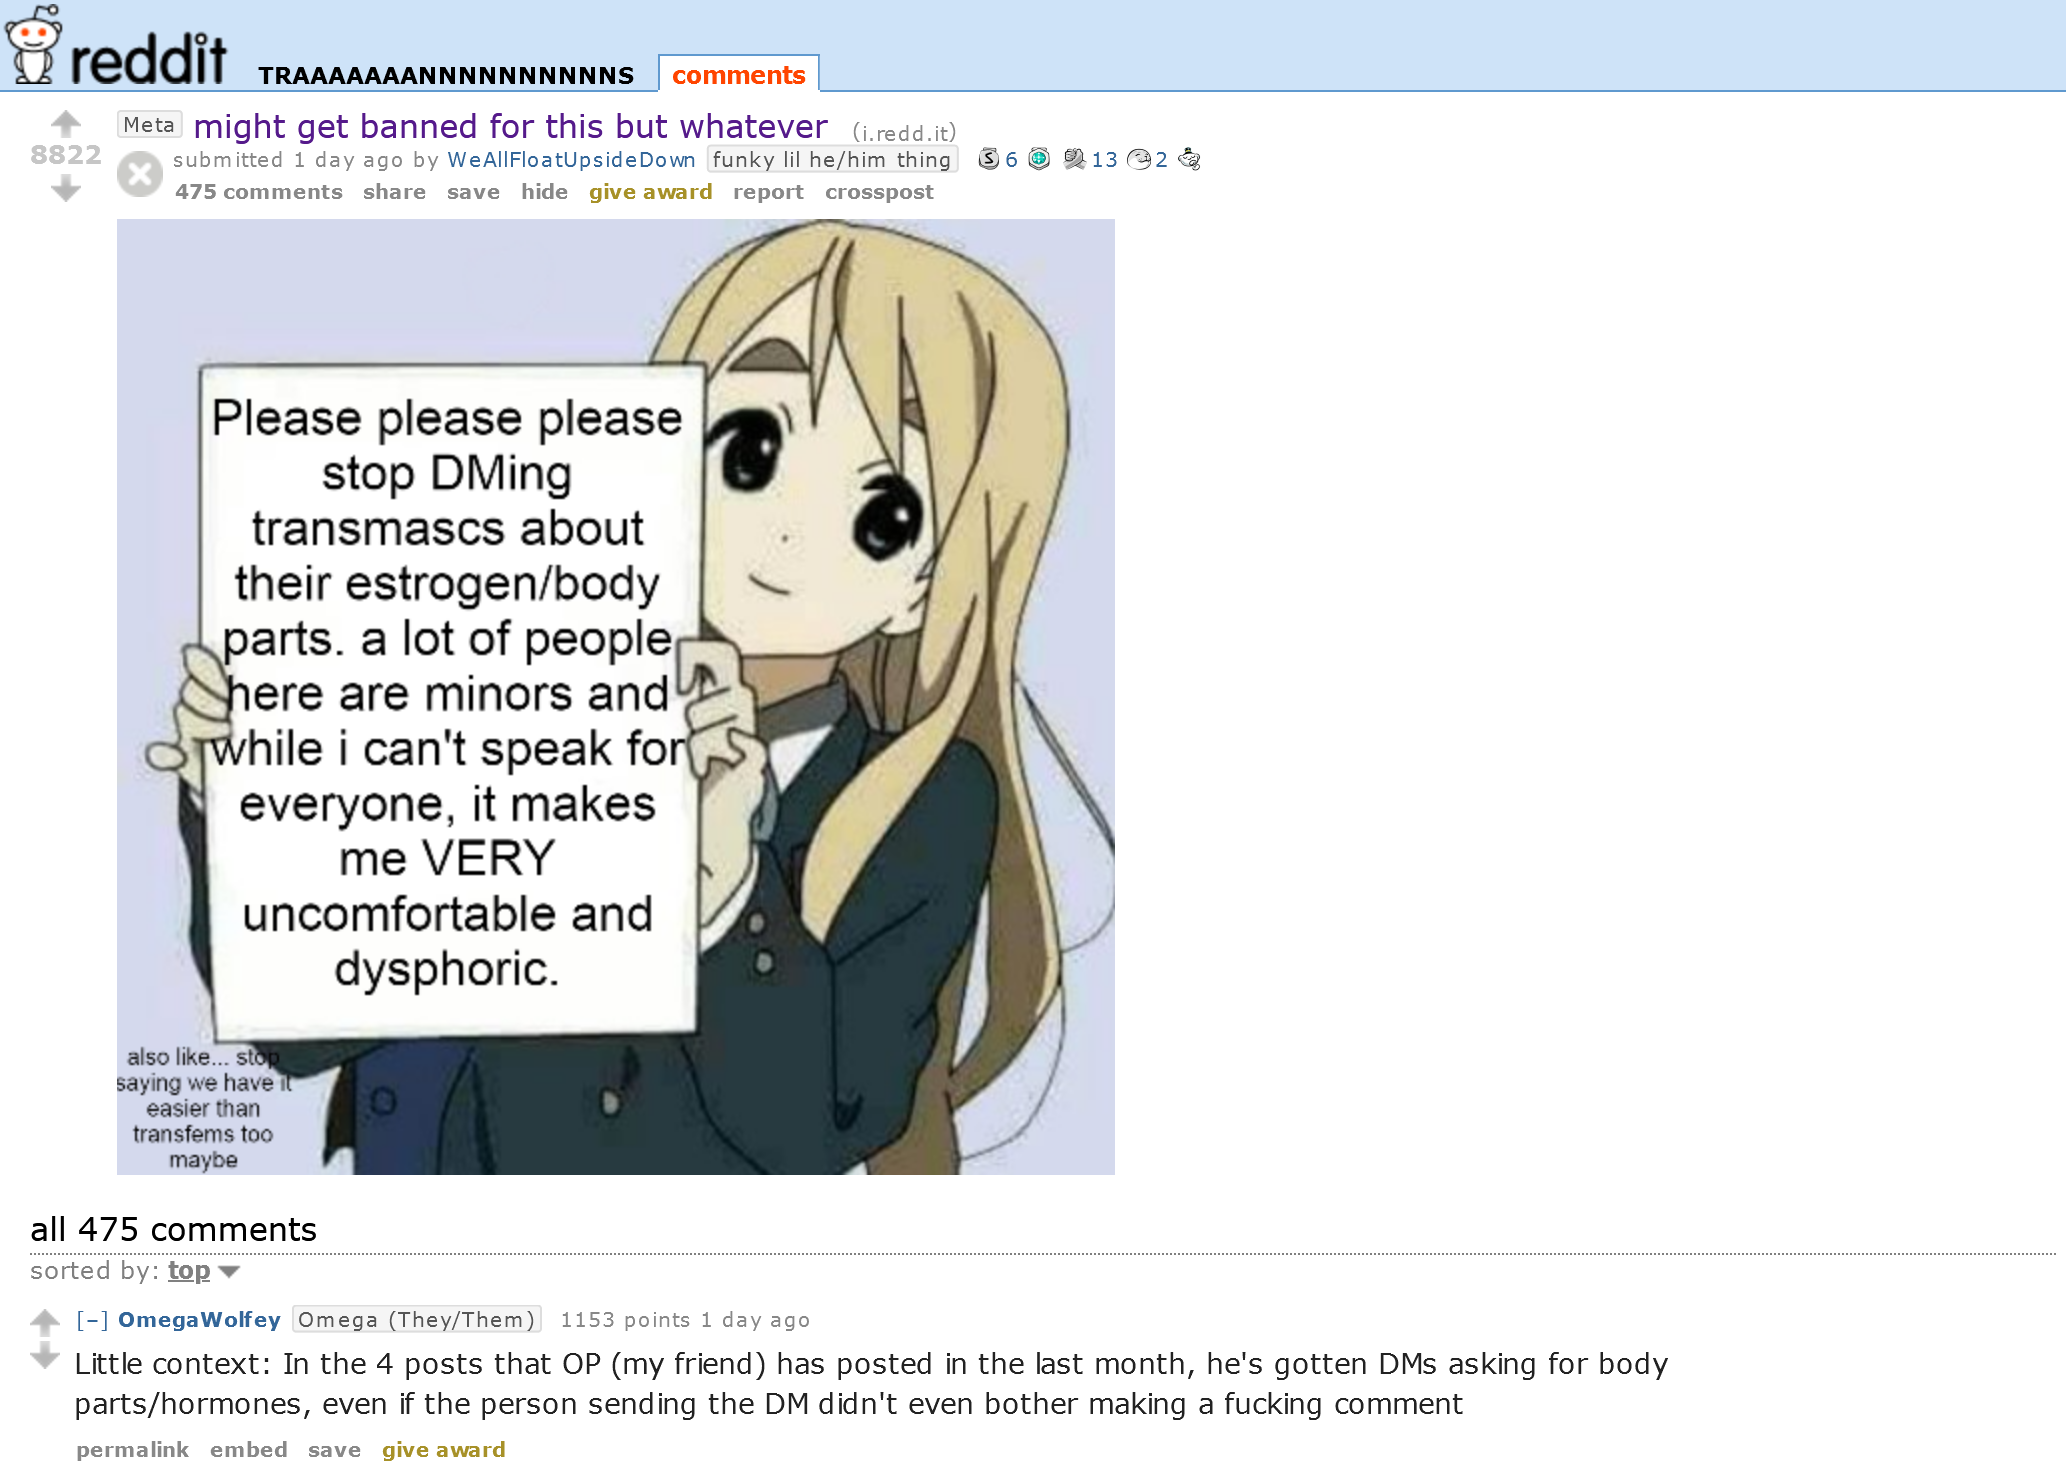
Task: Open the post title link
Action: point(510,127)
